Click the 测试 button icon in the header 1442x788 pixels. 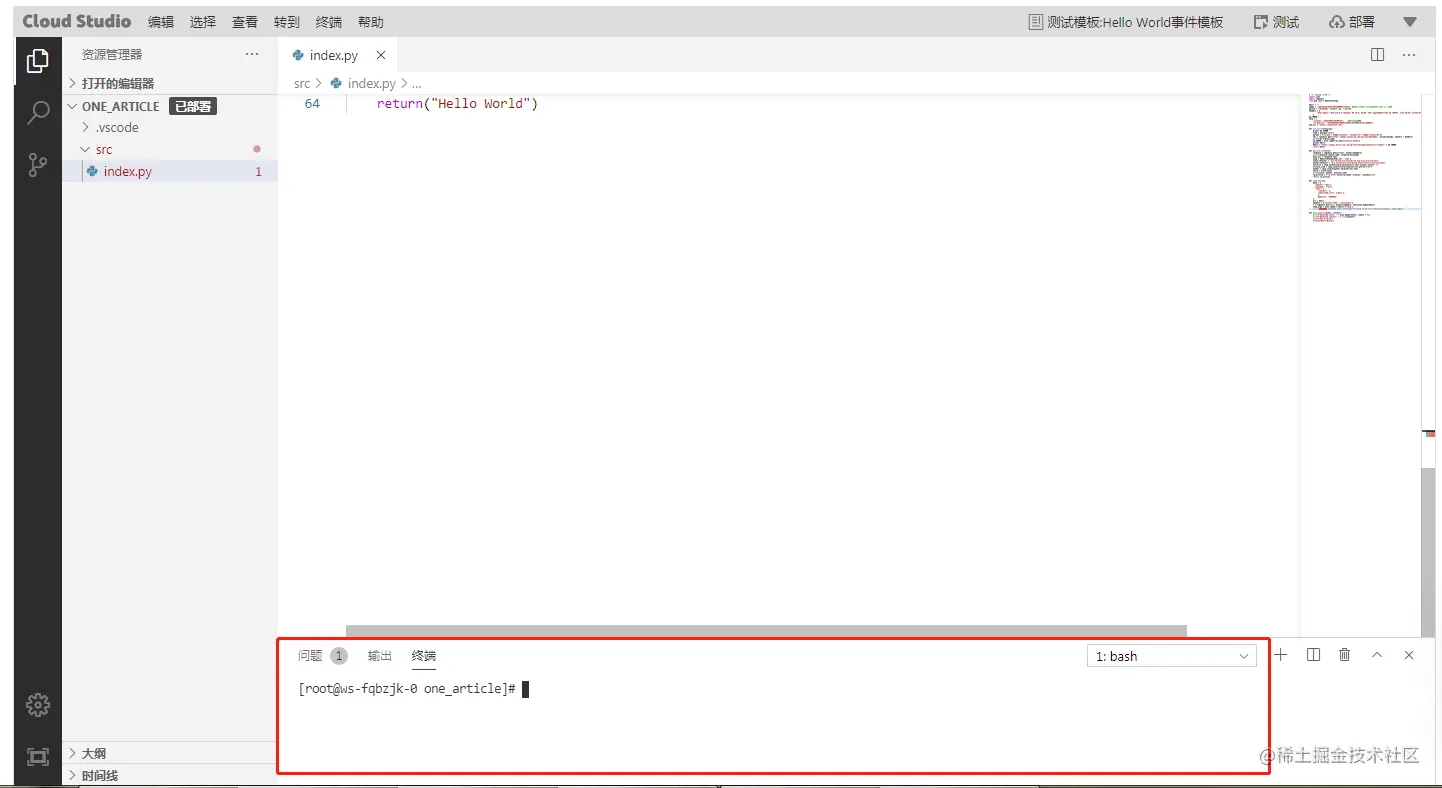point(1261,22)
